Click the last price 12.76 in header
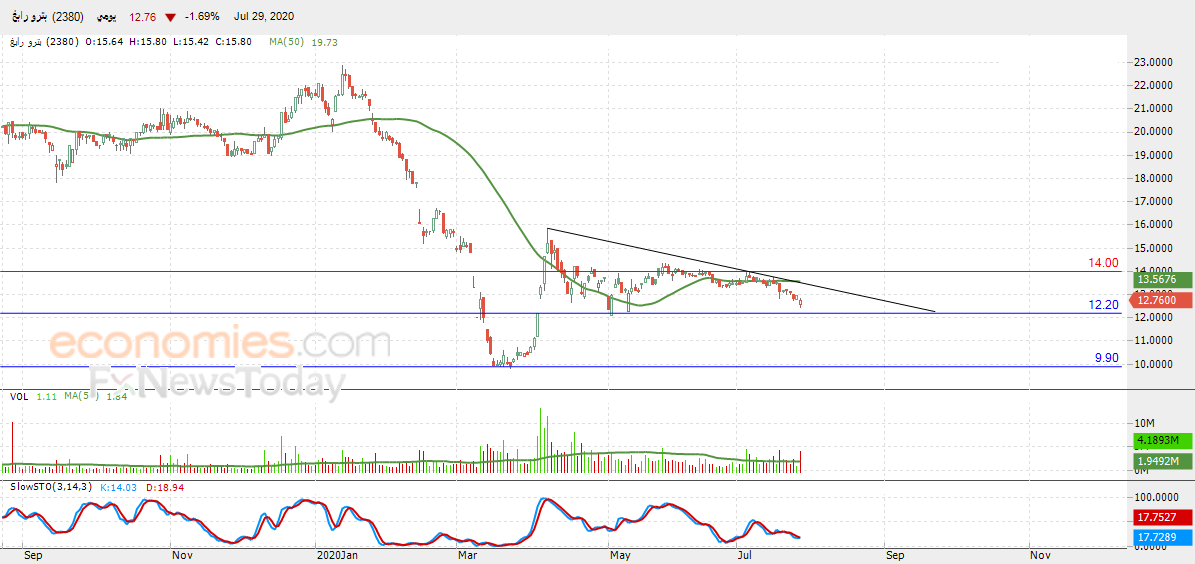This screenshot has height=564, width=1195. (x=141, y=16)
